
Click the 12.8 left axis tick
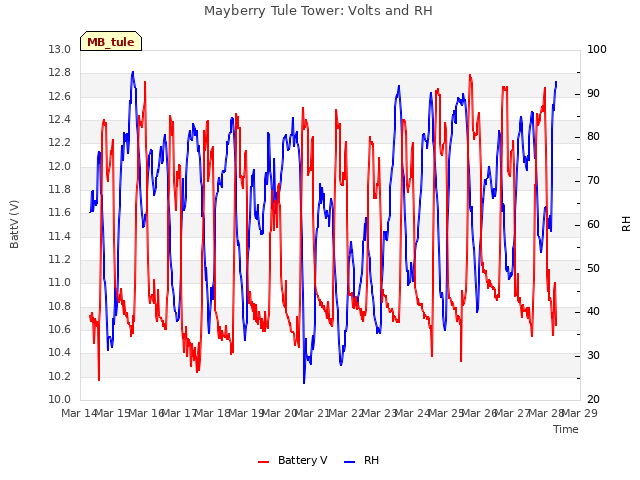pyautogui.click(x=60, y=73)
